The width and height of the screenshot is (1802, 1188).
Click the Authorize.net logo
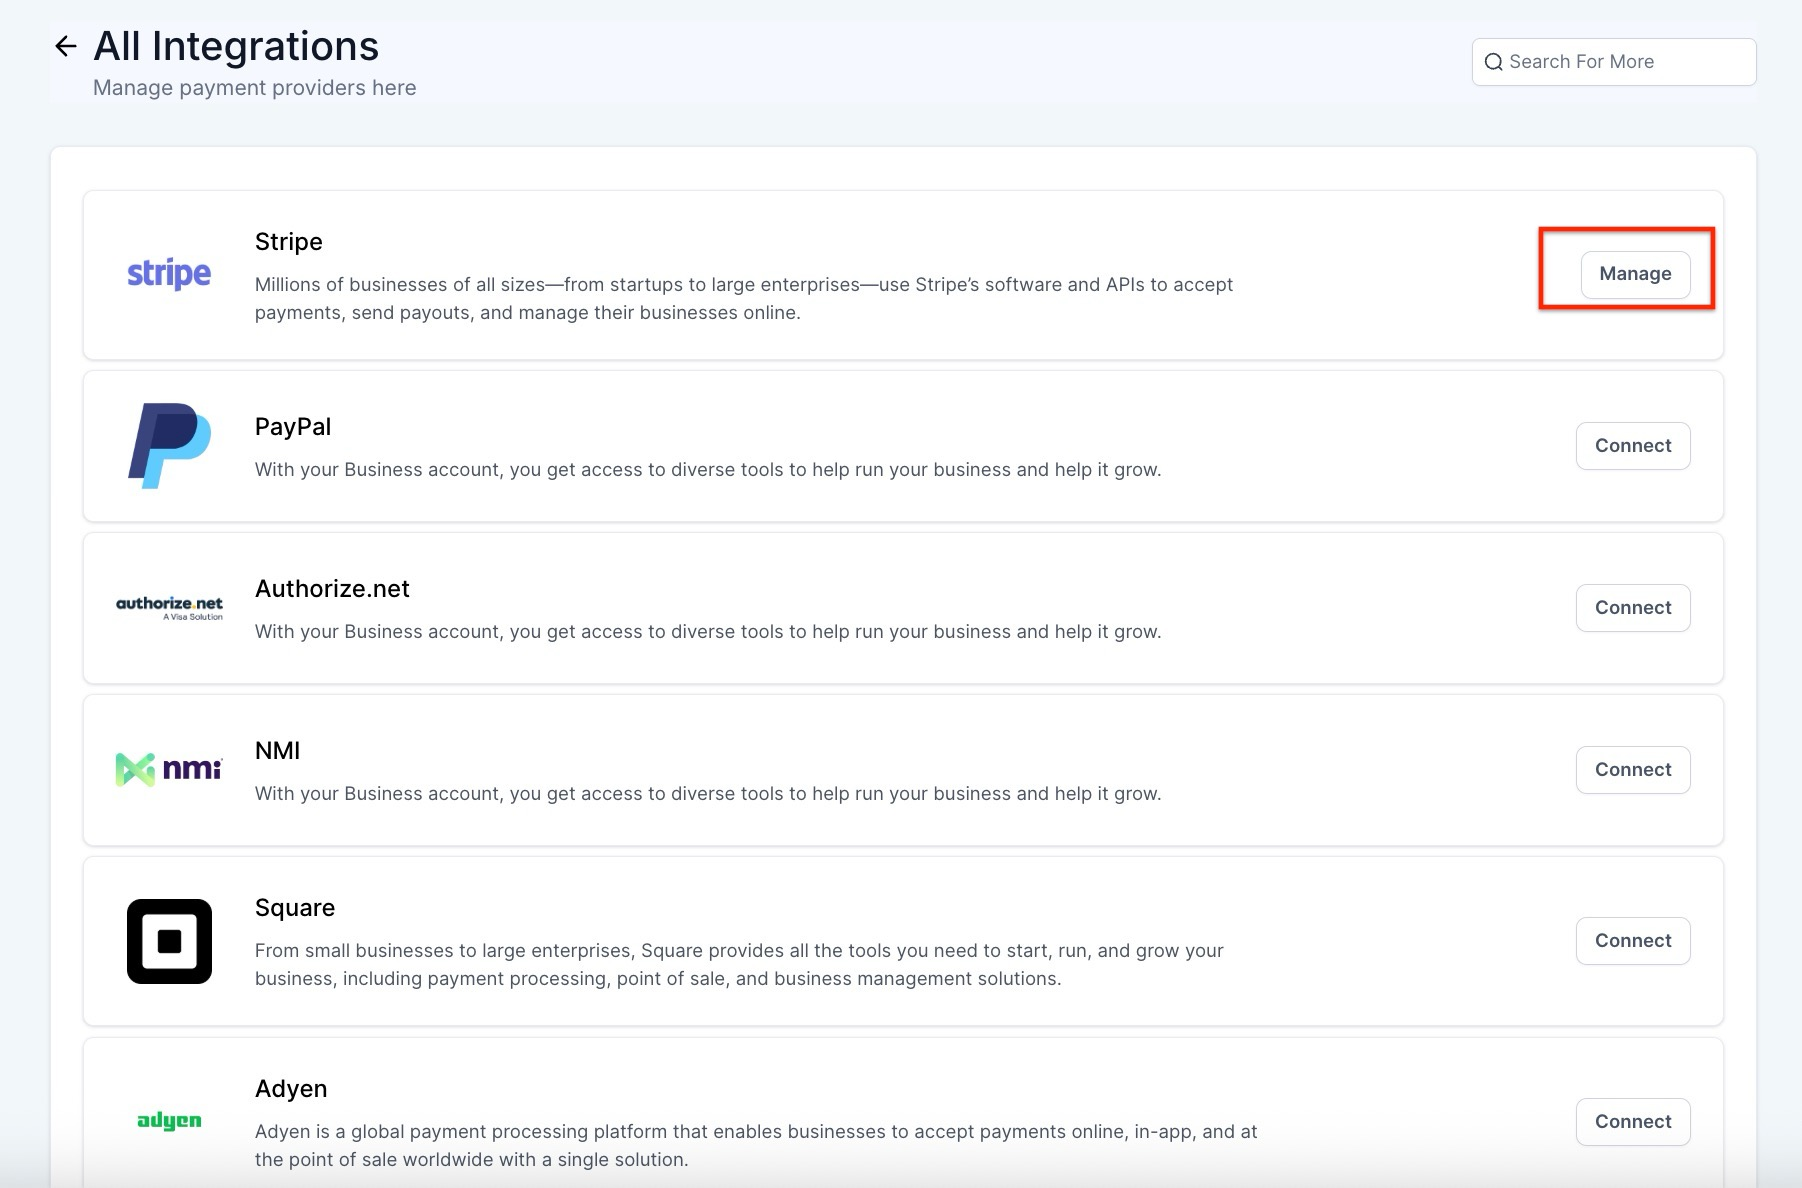point(169,608)
